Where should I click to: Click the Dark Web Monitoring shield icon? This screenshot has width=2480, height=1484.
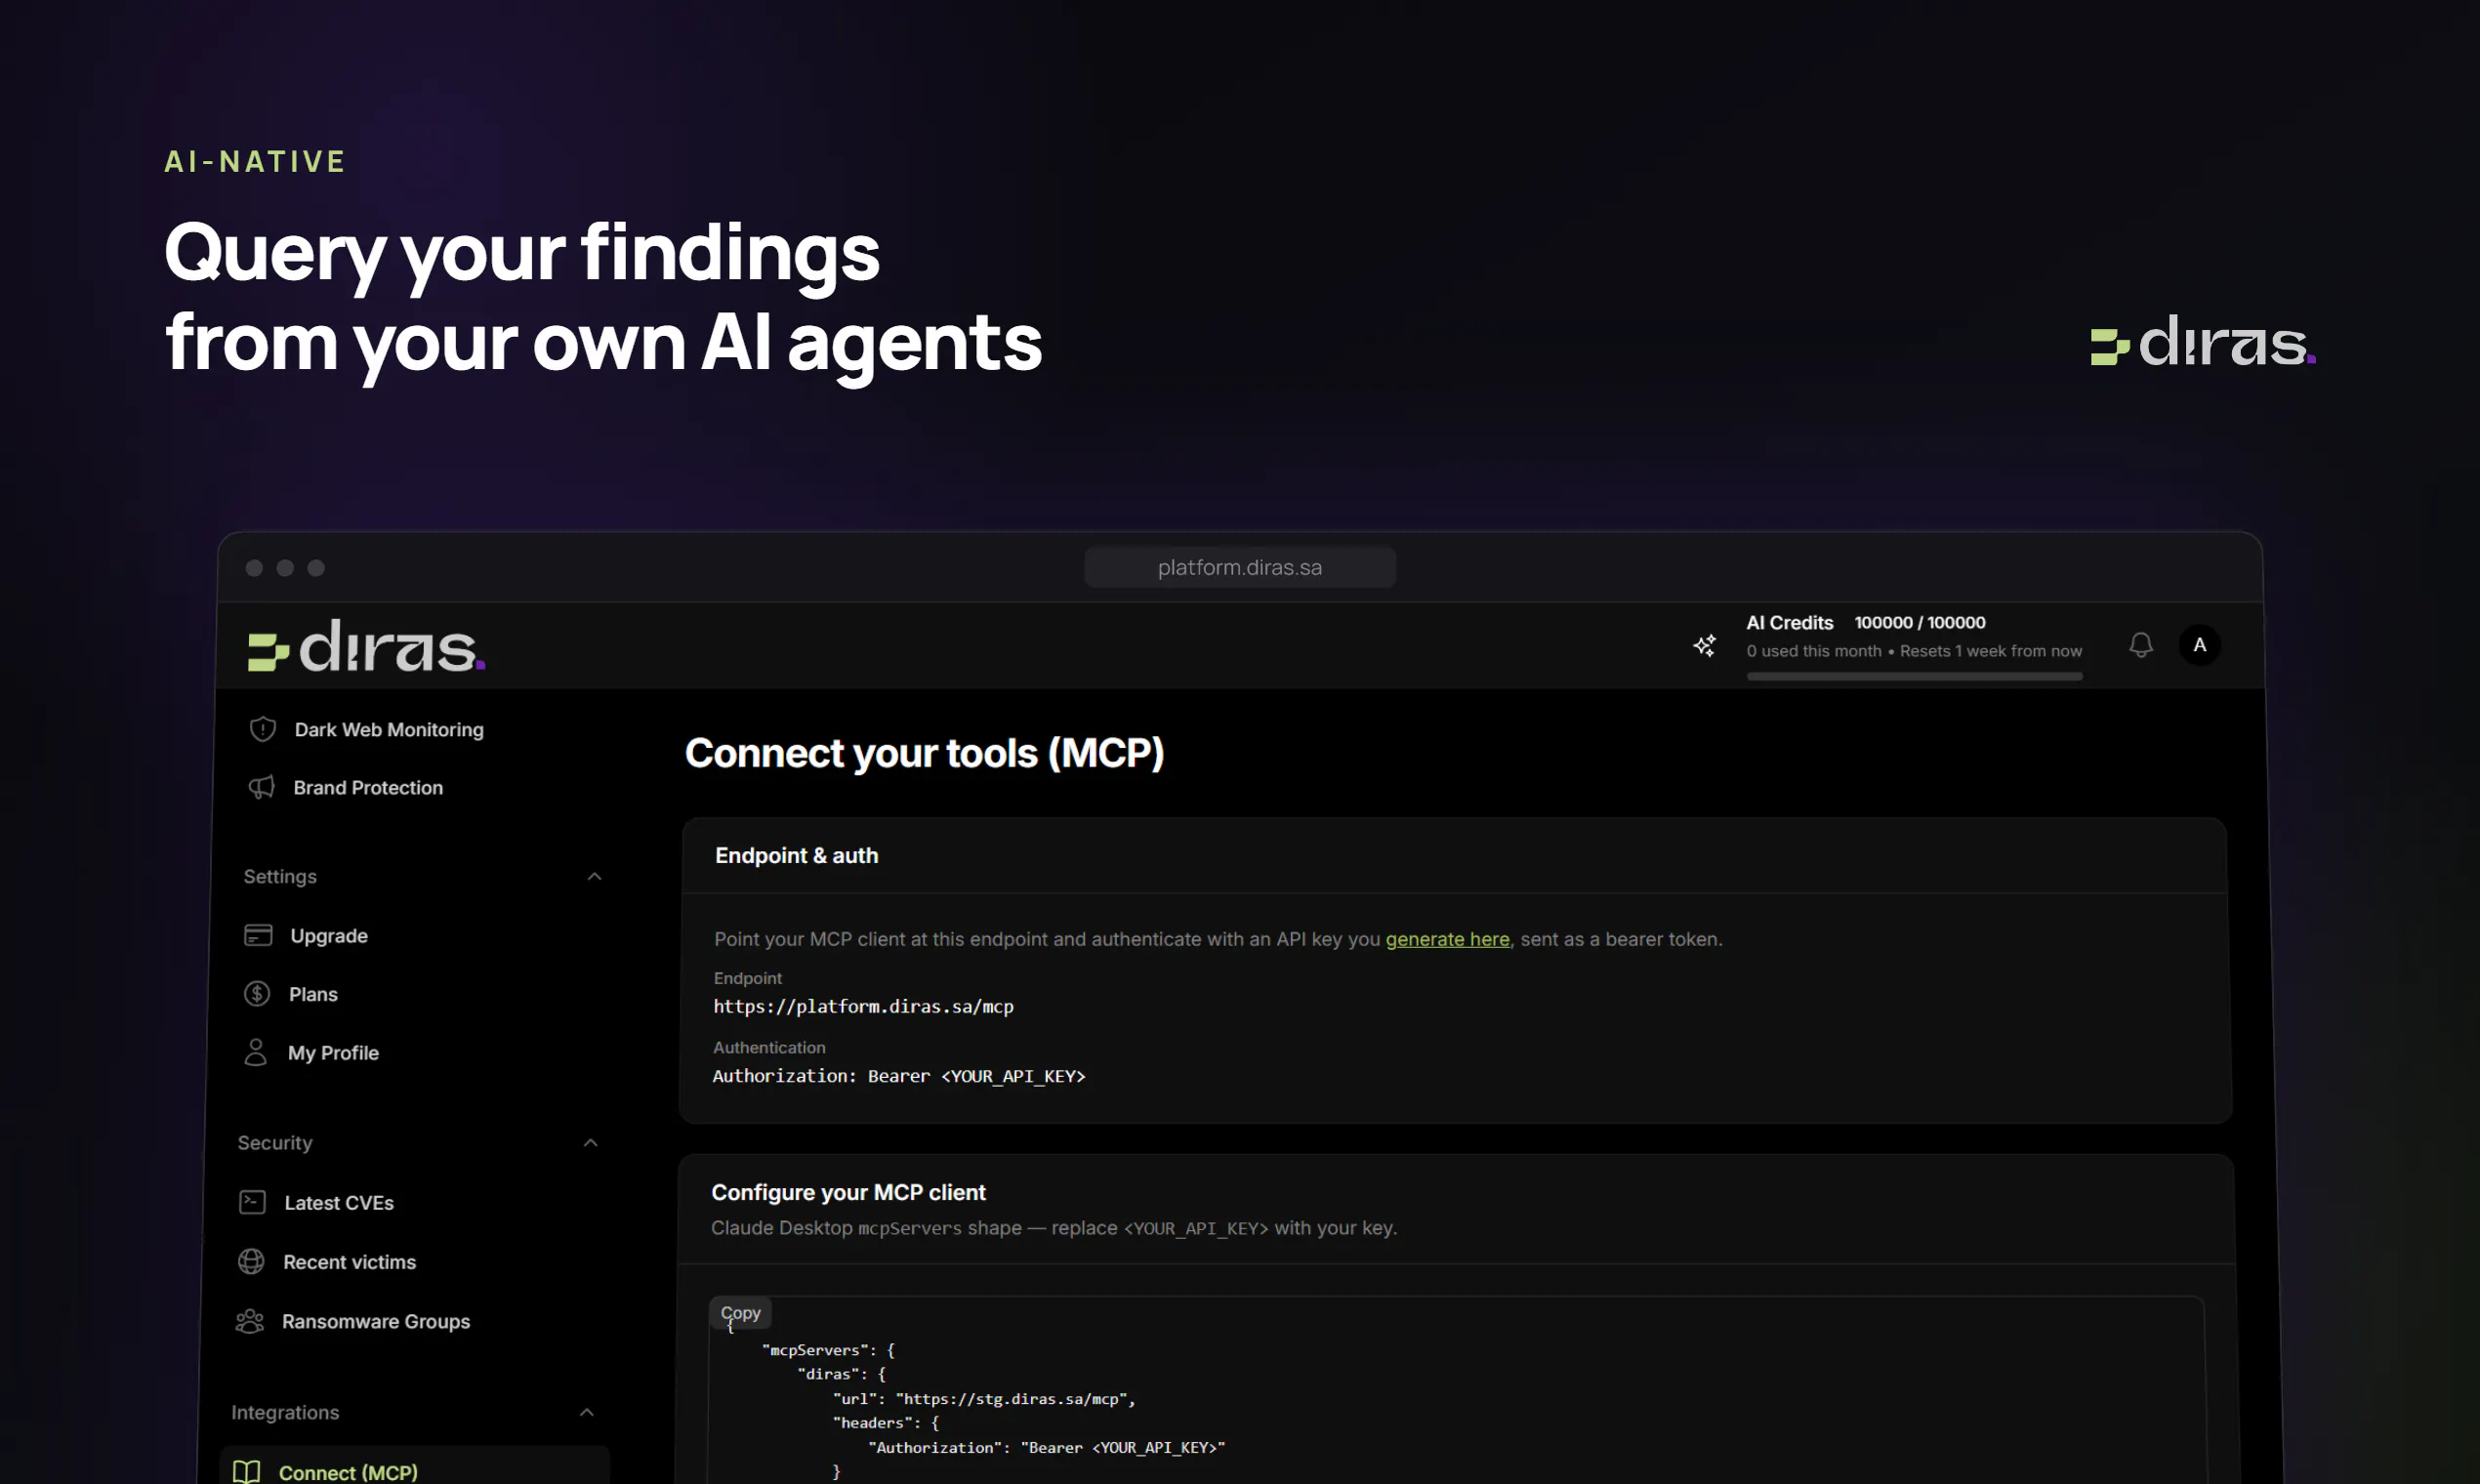pyautogui.click(x=262, y=730)
